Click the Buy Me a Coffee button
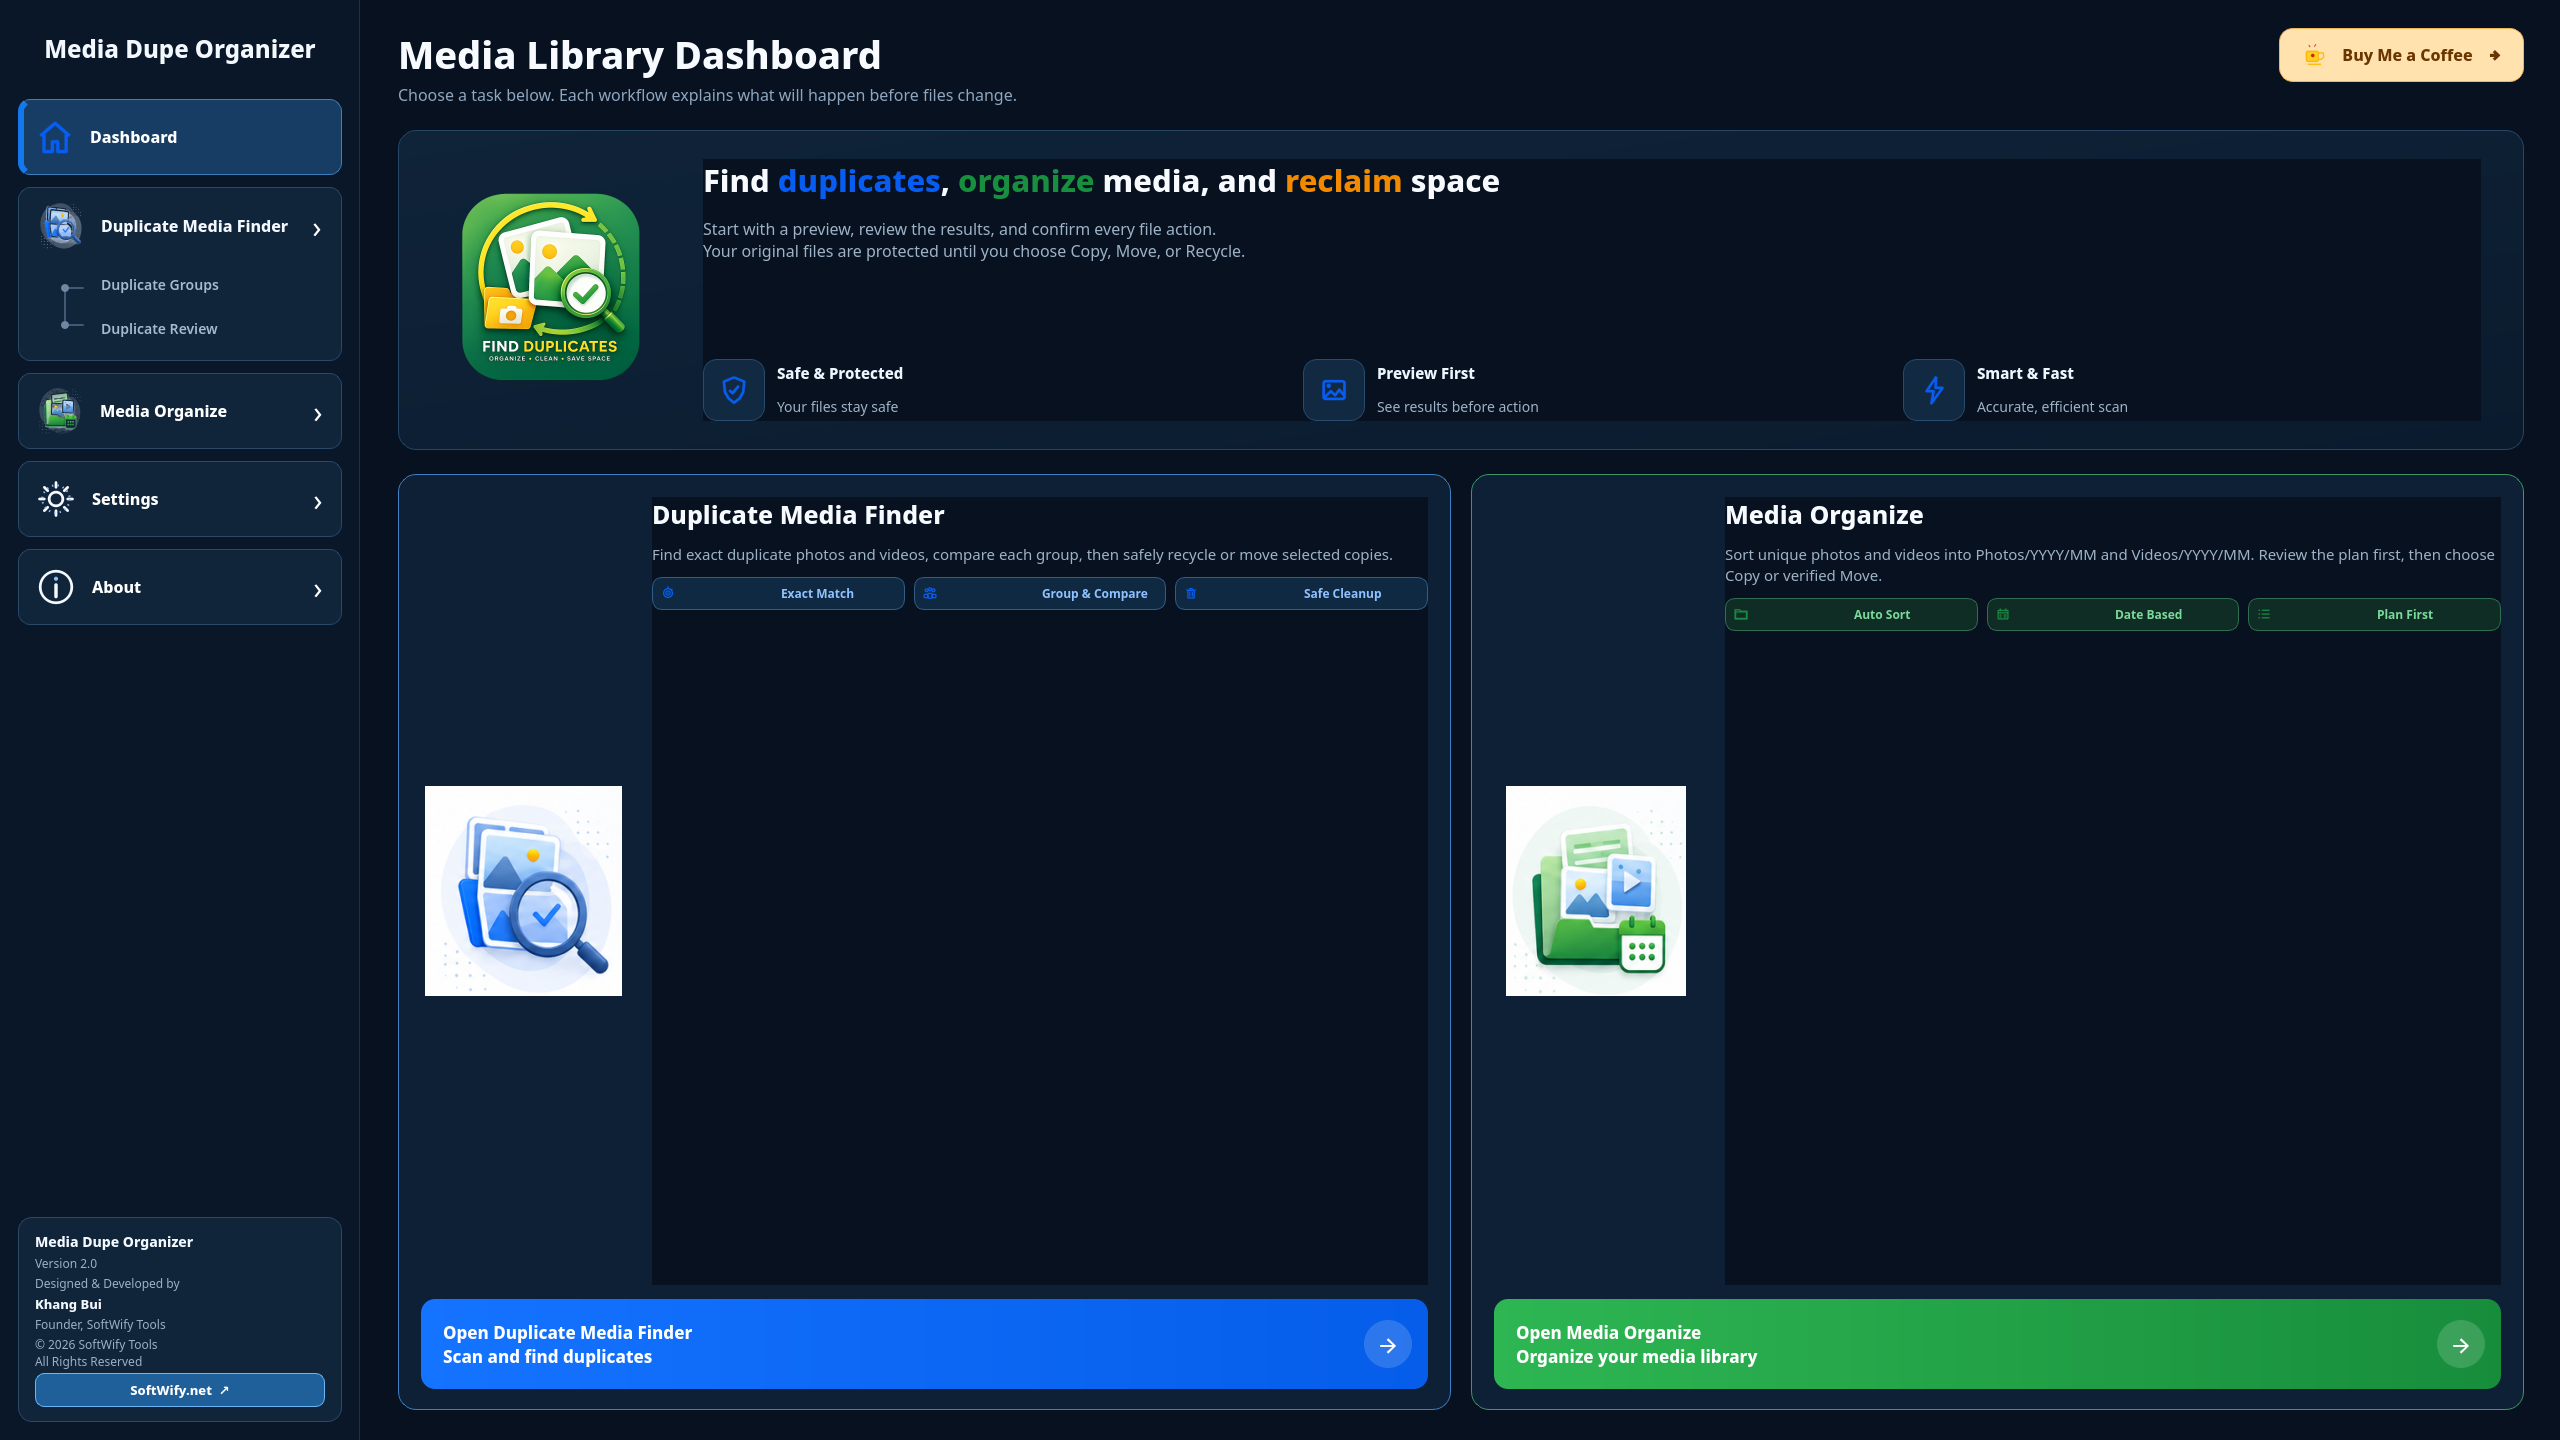Viewport: 2560px width, 1440px height. point(2401,55)
